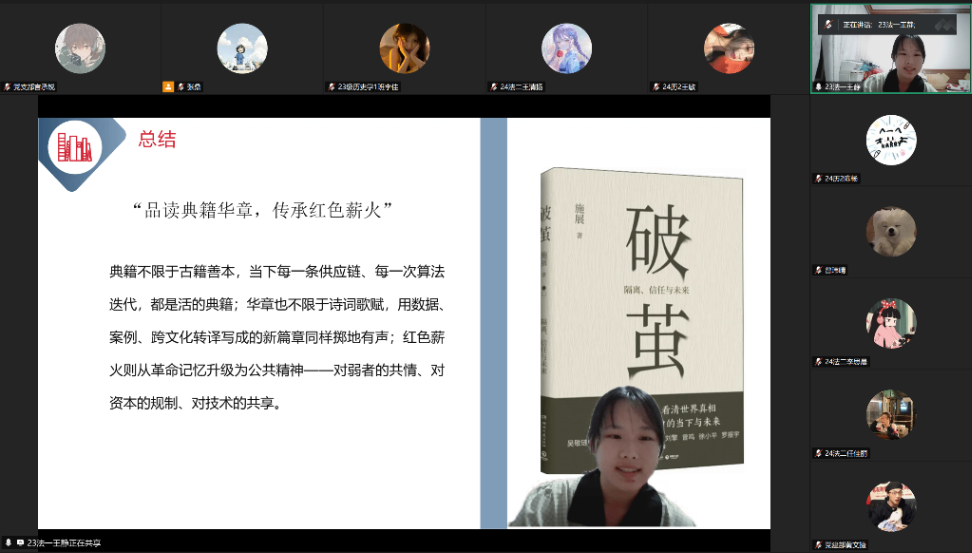This screenshot has height=553, width=972.
Task: Click the muted mic icon beside 24法二李思星
Action: 817,361
